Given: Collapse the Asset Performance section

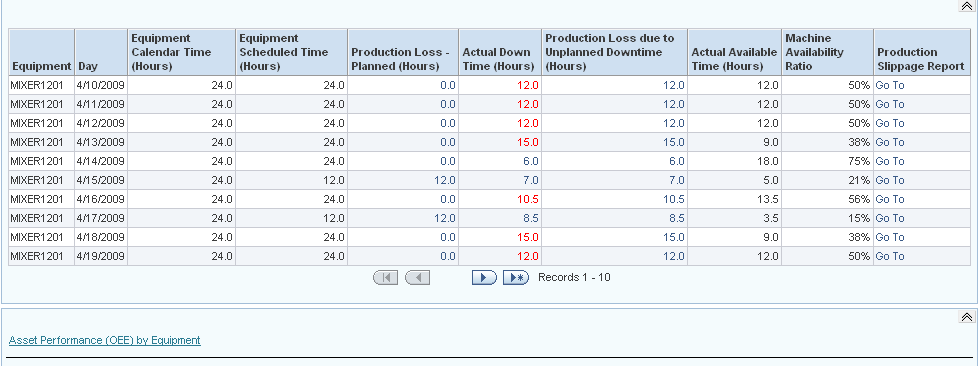Looking at the screenshot, I should tap(966, 317).
